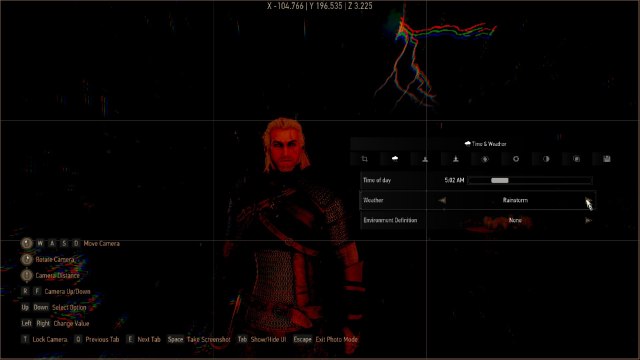Click the Tab key hint
This screenshot has height=360, width=640.
point(242,339)
